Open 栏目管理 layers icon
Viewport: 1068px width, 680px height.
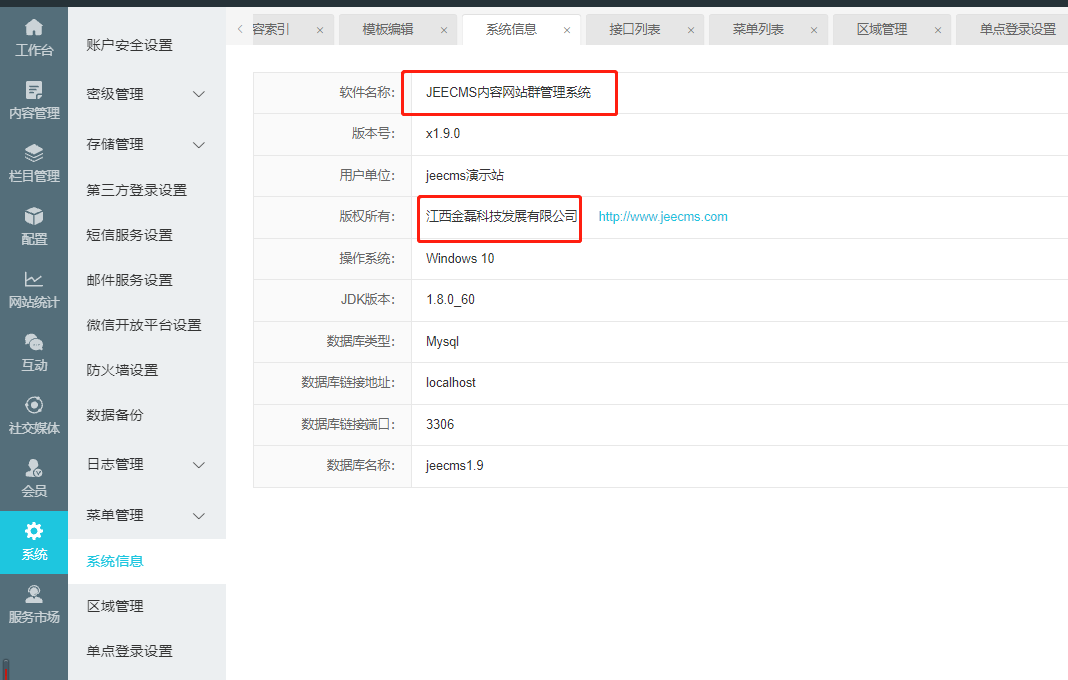point(33,153)
